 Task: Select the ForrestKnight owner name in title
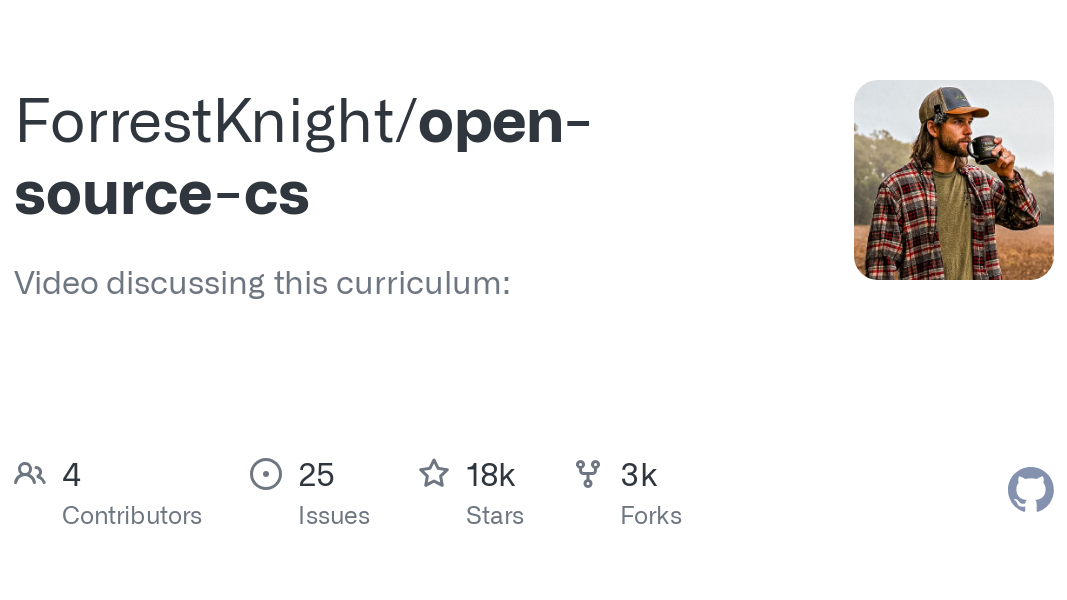pos(204,122)
